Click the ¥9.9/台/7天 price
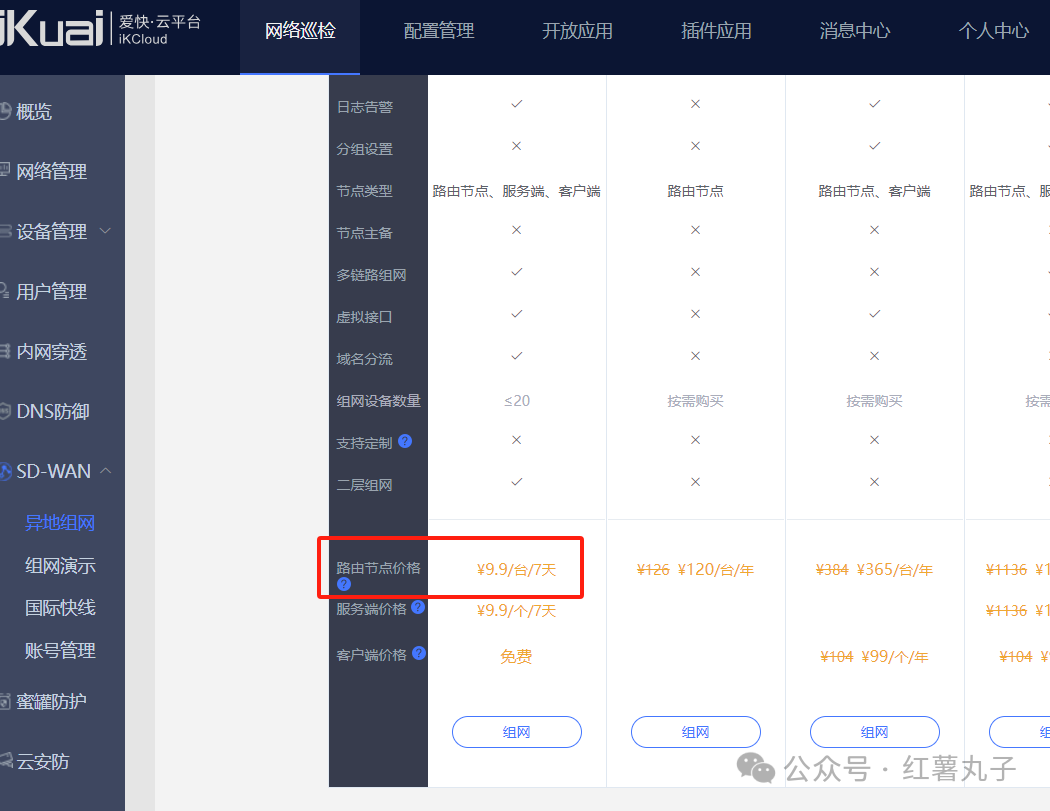 coord(516,570)
